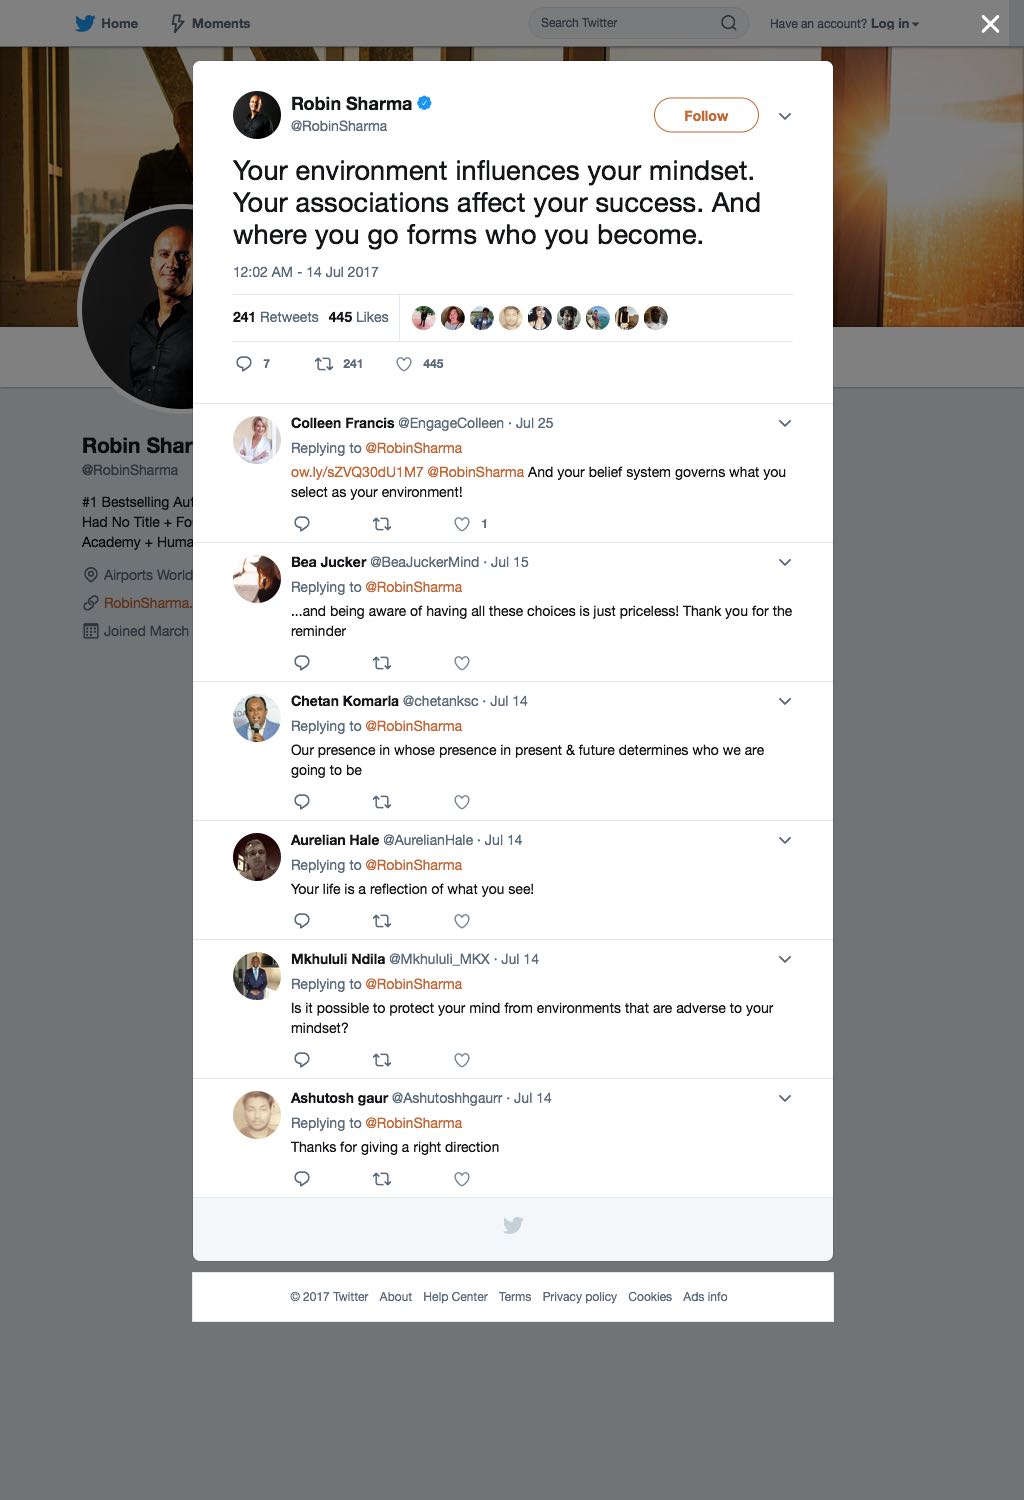Go to the Home tab

pos(107,23)
